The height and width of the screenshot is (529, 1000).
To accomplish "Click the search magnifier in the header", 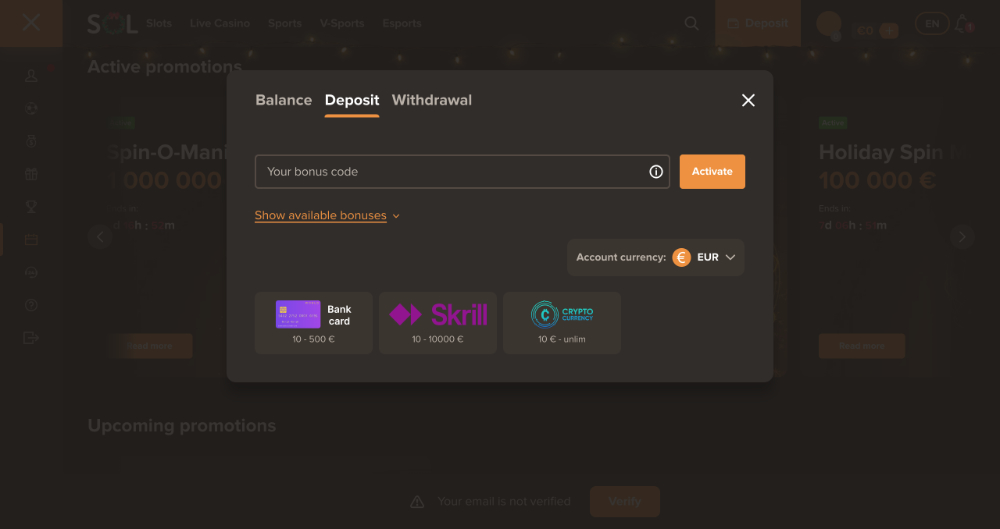I will tap(691, 23).
